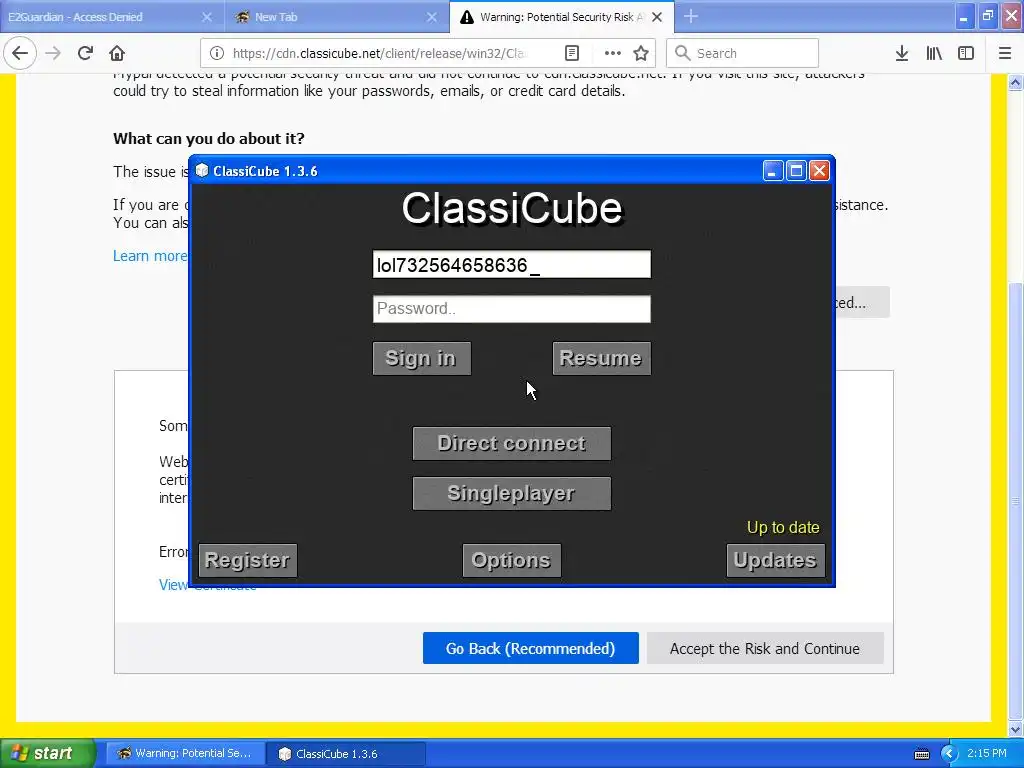Open the downloads panel
Viewport: 1024px width, 768px height.
pos(902,54)
